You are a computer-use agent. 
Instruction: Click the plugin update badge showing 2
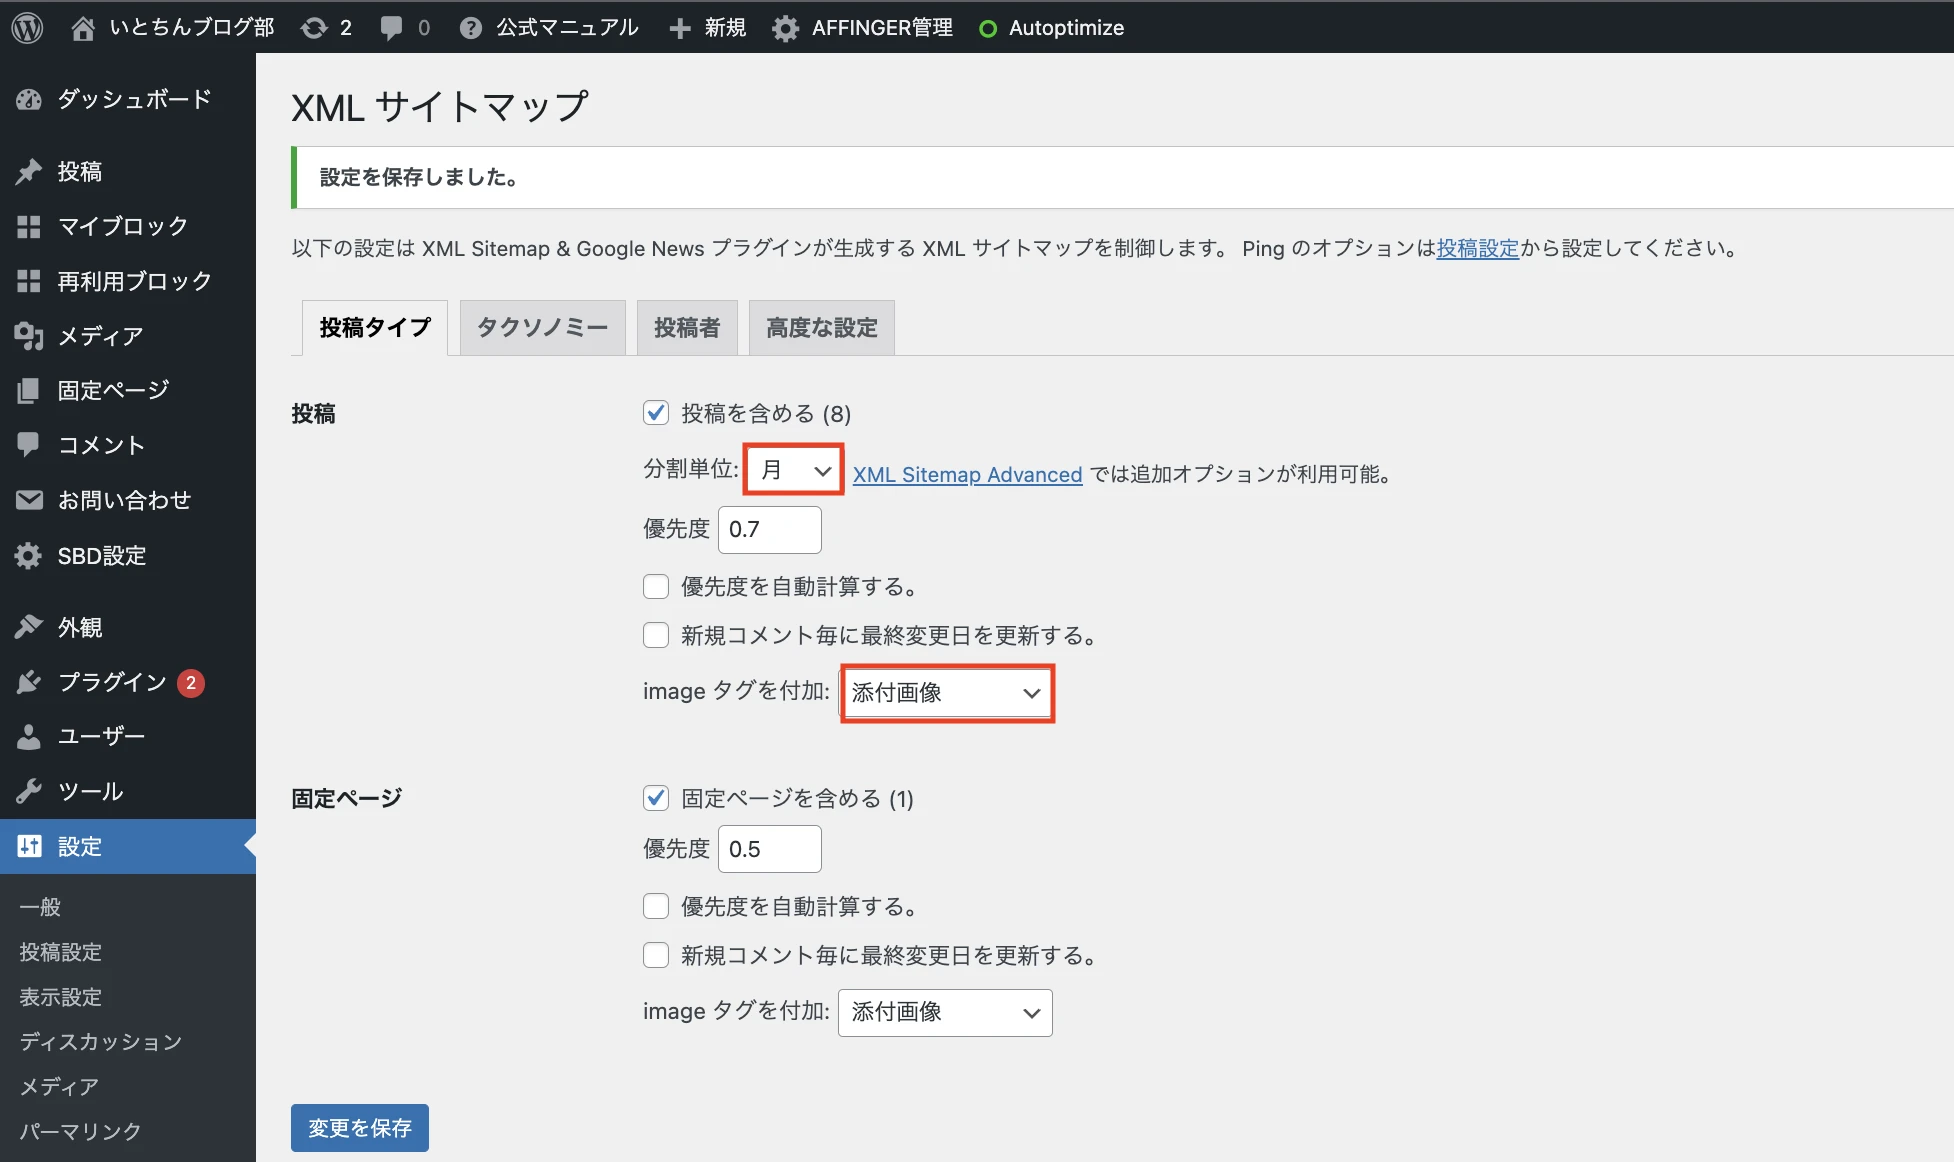point(191,683)
